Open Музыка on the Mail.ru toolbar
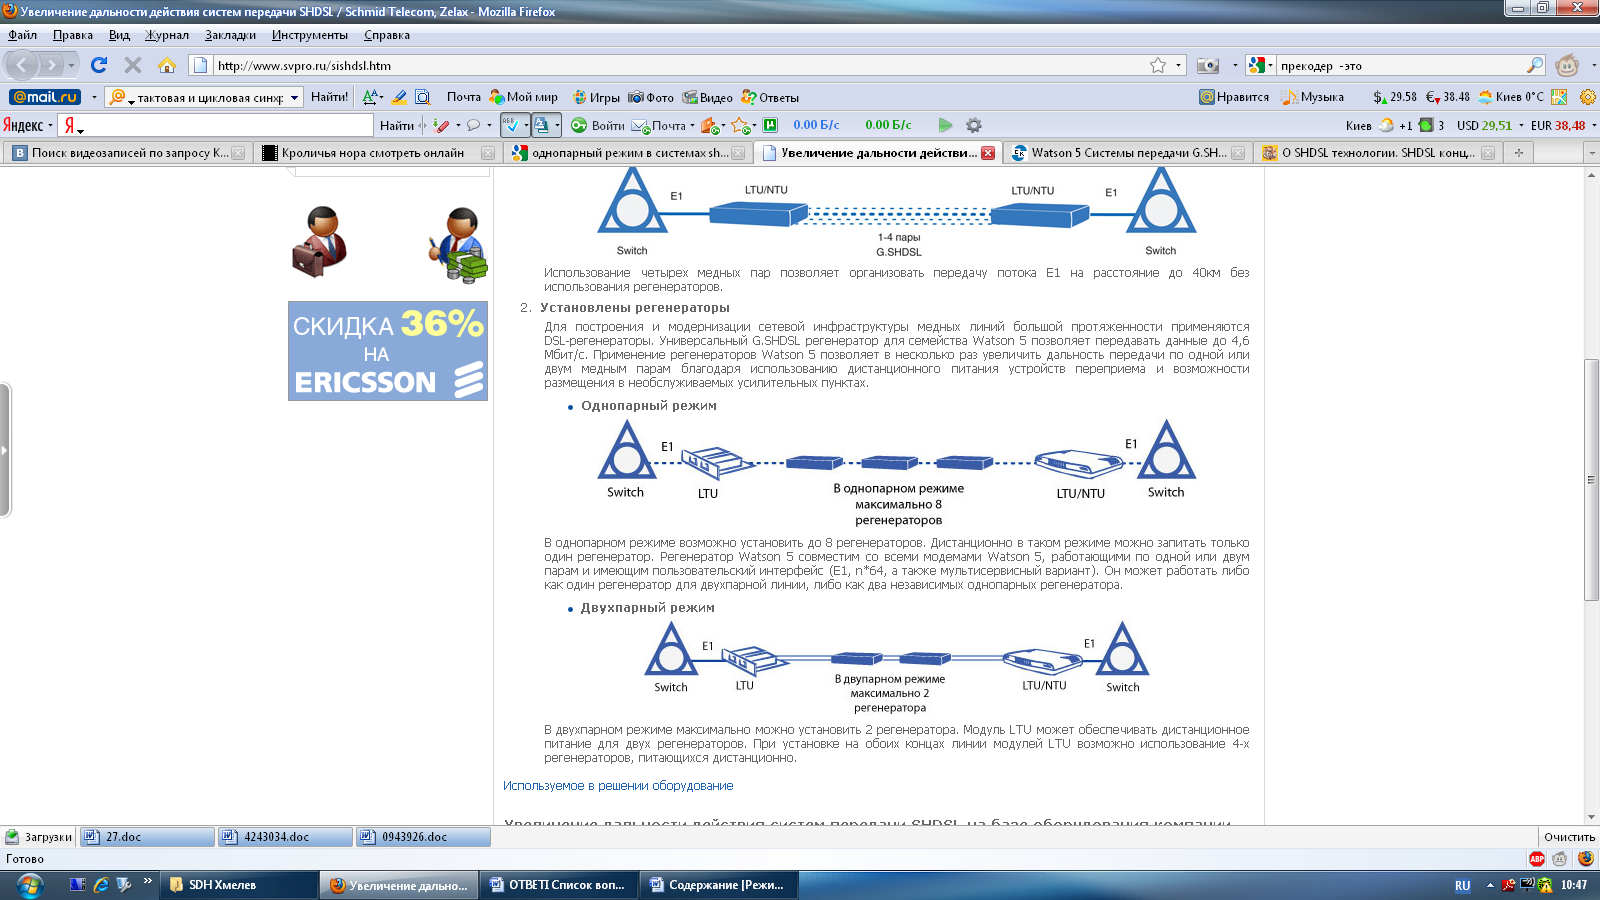Viewport: 1600px width, 900px height. [1314, 97]
